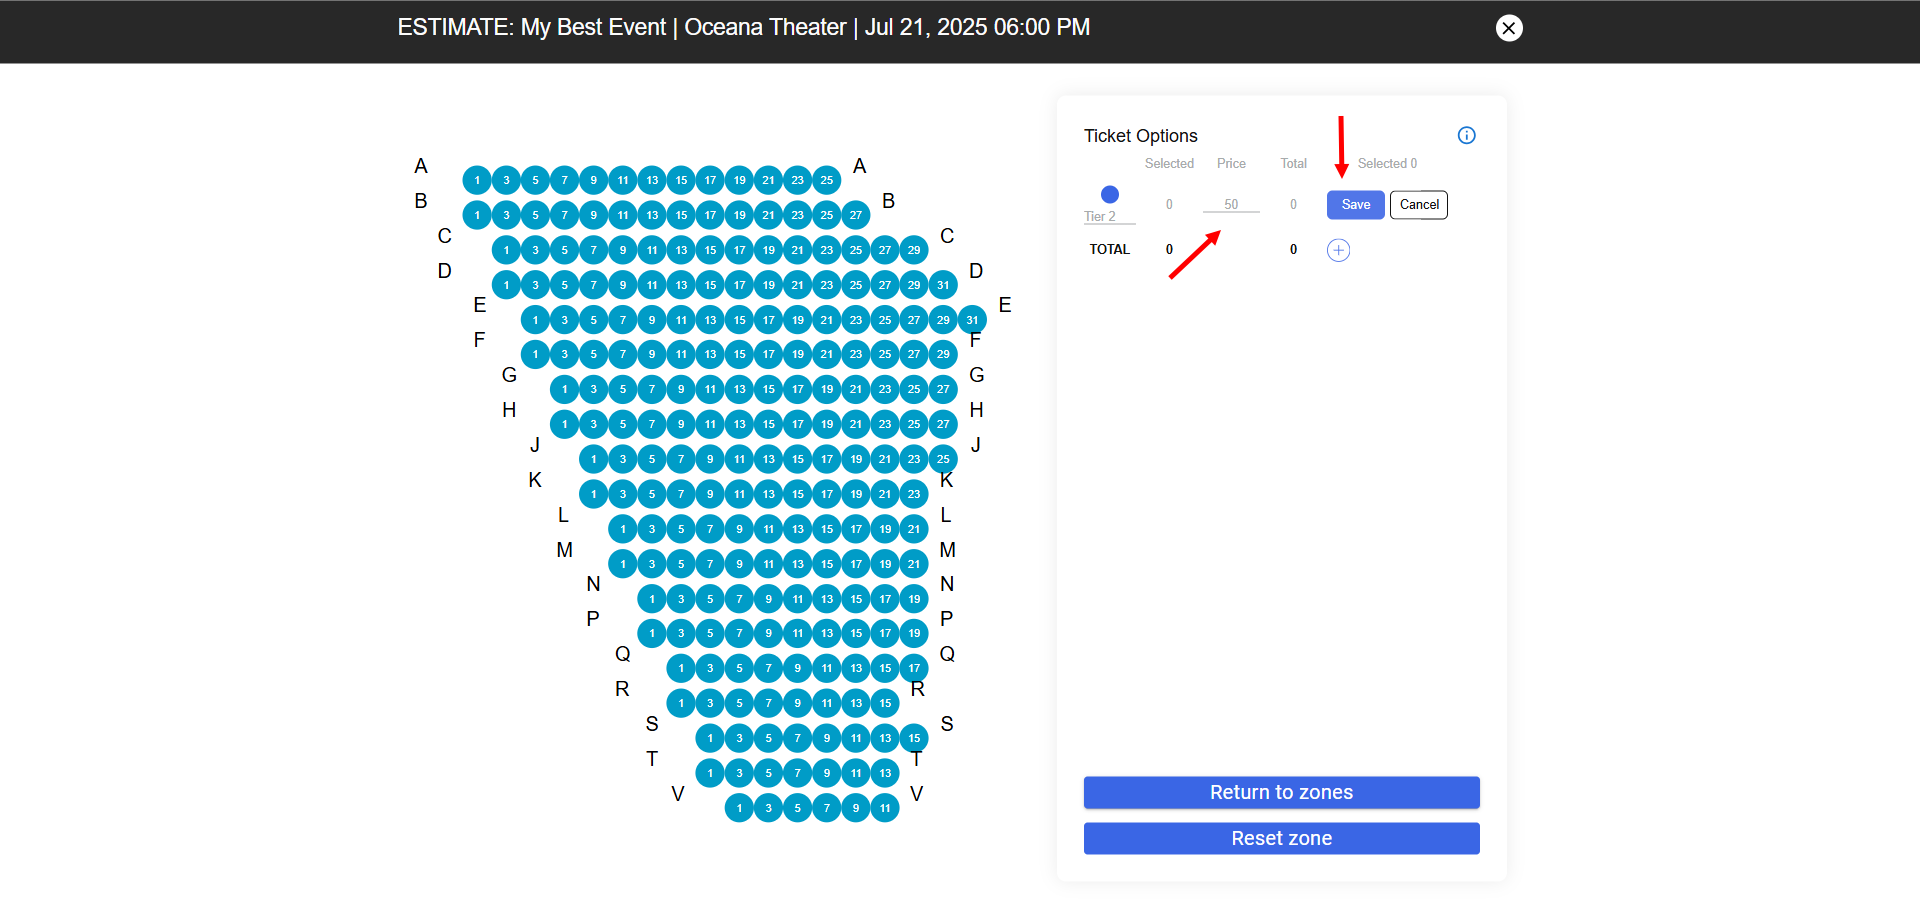Select the blue Tier 2 color dot
Screen dimensions: 1920x919
pyautogui.click(x=1109, y=194)
